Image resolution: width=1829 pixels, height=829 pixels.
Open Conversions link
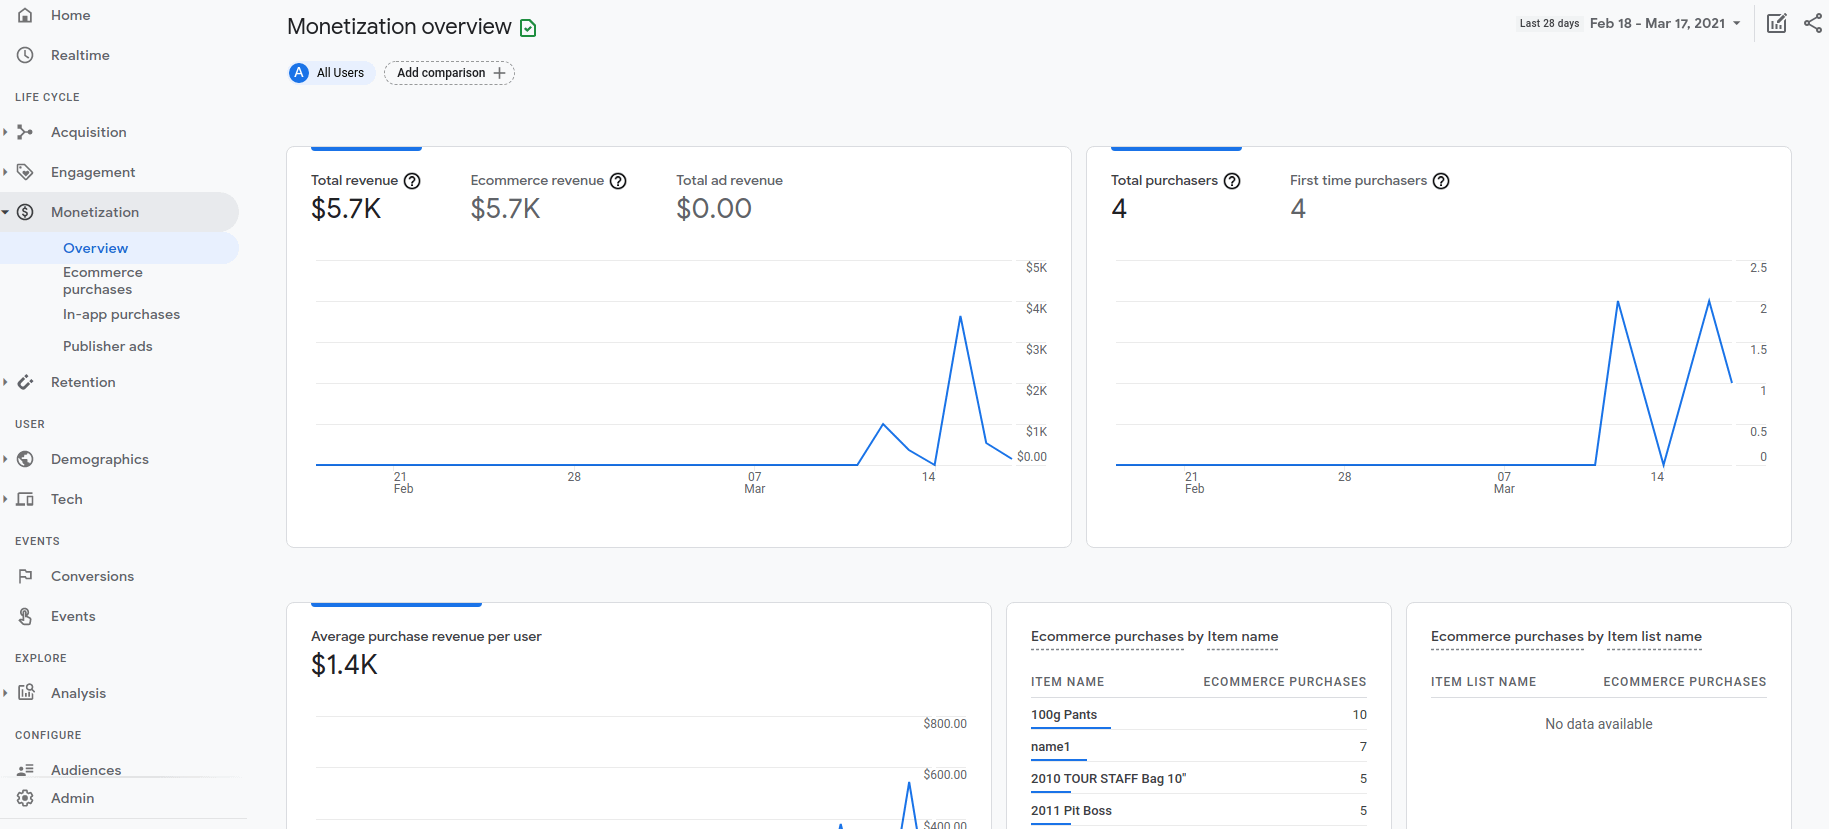coord(92,576)
